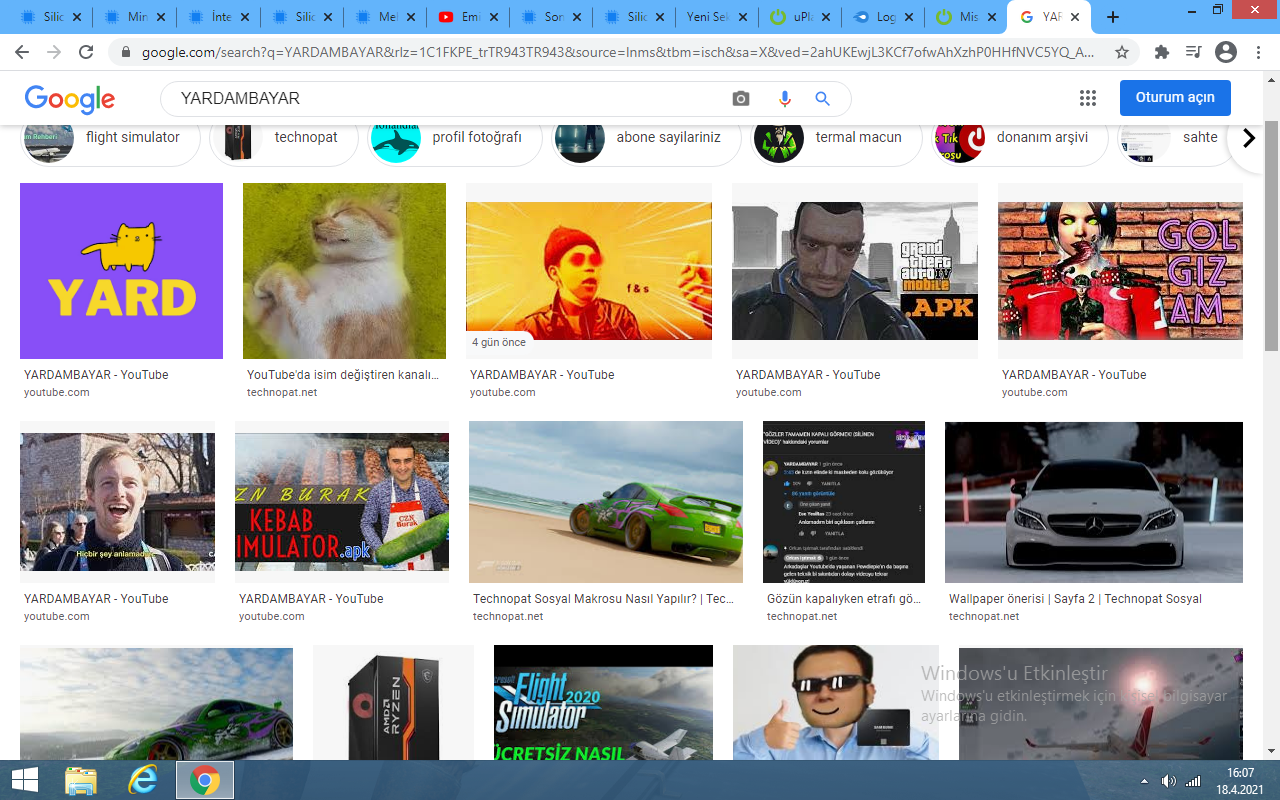The height and width of the screenshot is (800, 1280).
Task: Switch to the 'Mis' tab
Action: (964, 17)
